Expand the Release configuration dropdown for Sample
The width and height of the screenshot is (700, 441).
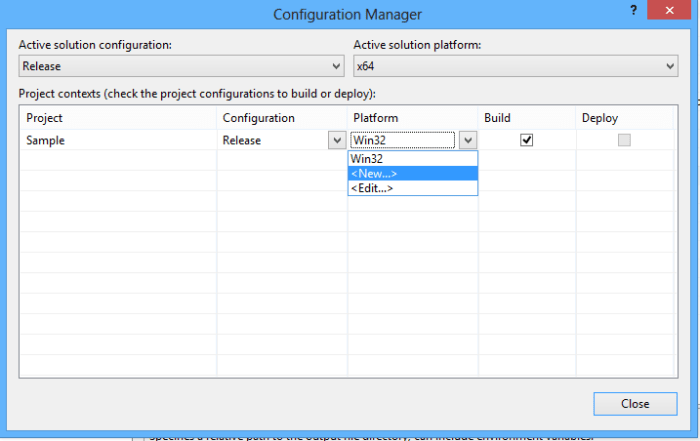click(336, 141)
